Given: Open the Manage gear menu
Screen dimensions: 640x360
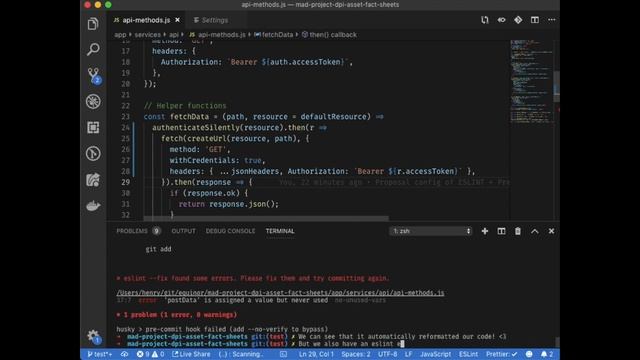Looking at the screenshot, I should click(x=93, y=336).
